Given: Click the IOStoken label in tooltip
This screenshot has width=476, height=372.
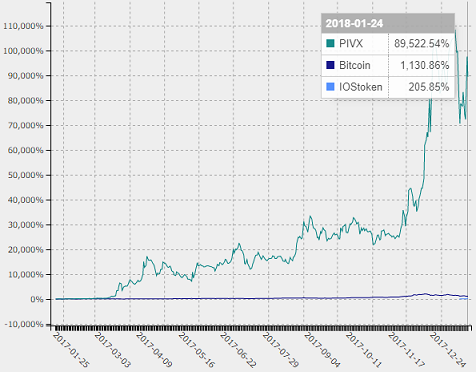Looking at the screenshot, I should pyautogui.click(x=361, y=87).
